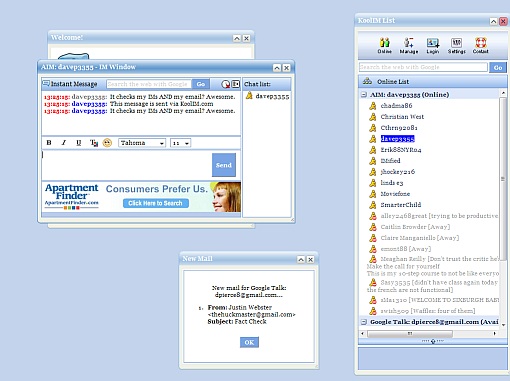Collapse the AIM IM Window with the arrow
Screen dimensions: 510x381
click(277, 68)
